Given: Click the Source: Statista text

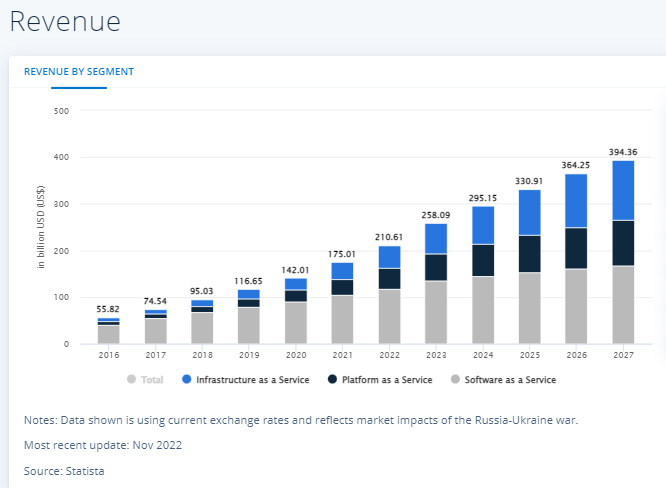Looking at the screenshot, I should (x=64, y=471).
